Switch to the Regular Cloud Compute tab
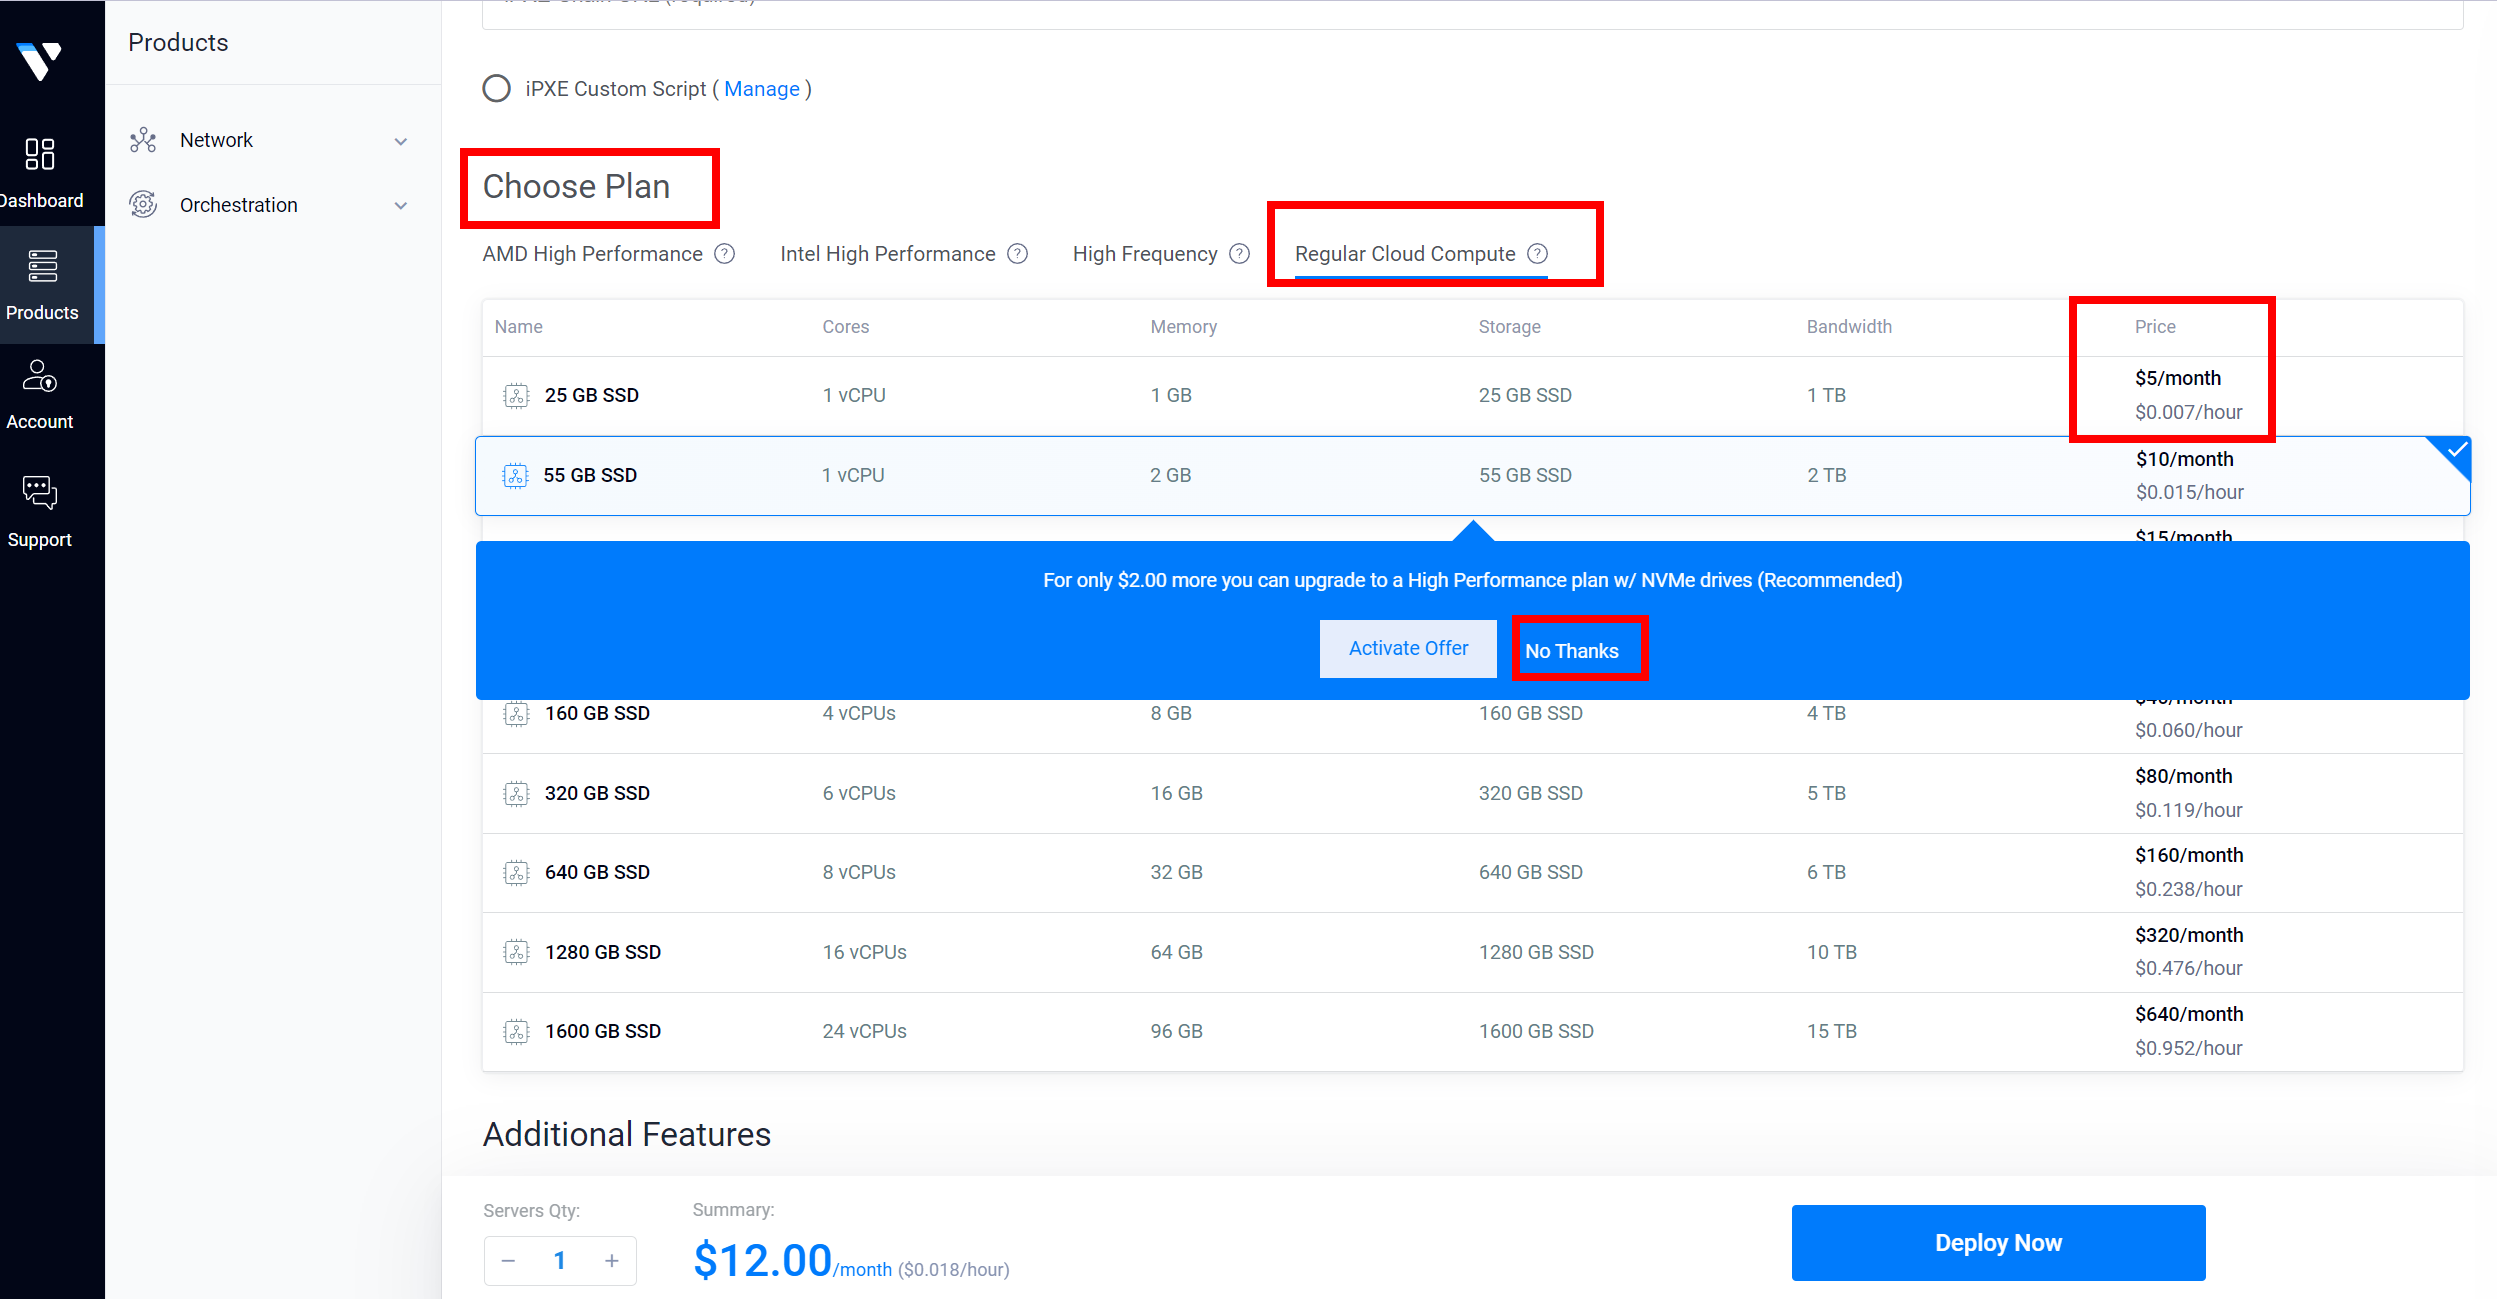The image size is (2497, 1299). [x=1404, y=254]
